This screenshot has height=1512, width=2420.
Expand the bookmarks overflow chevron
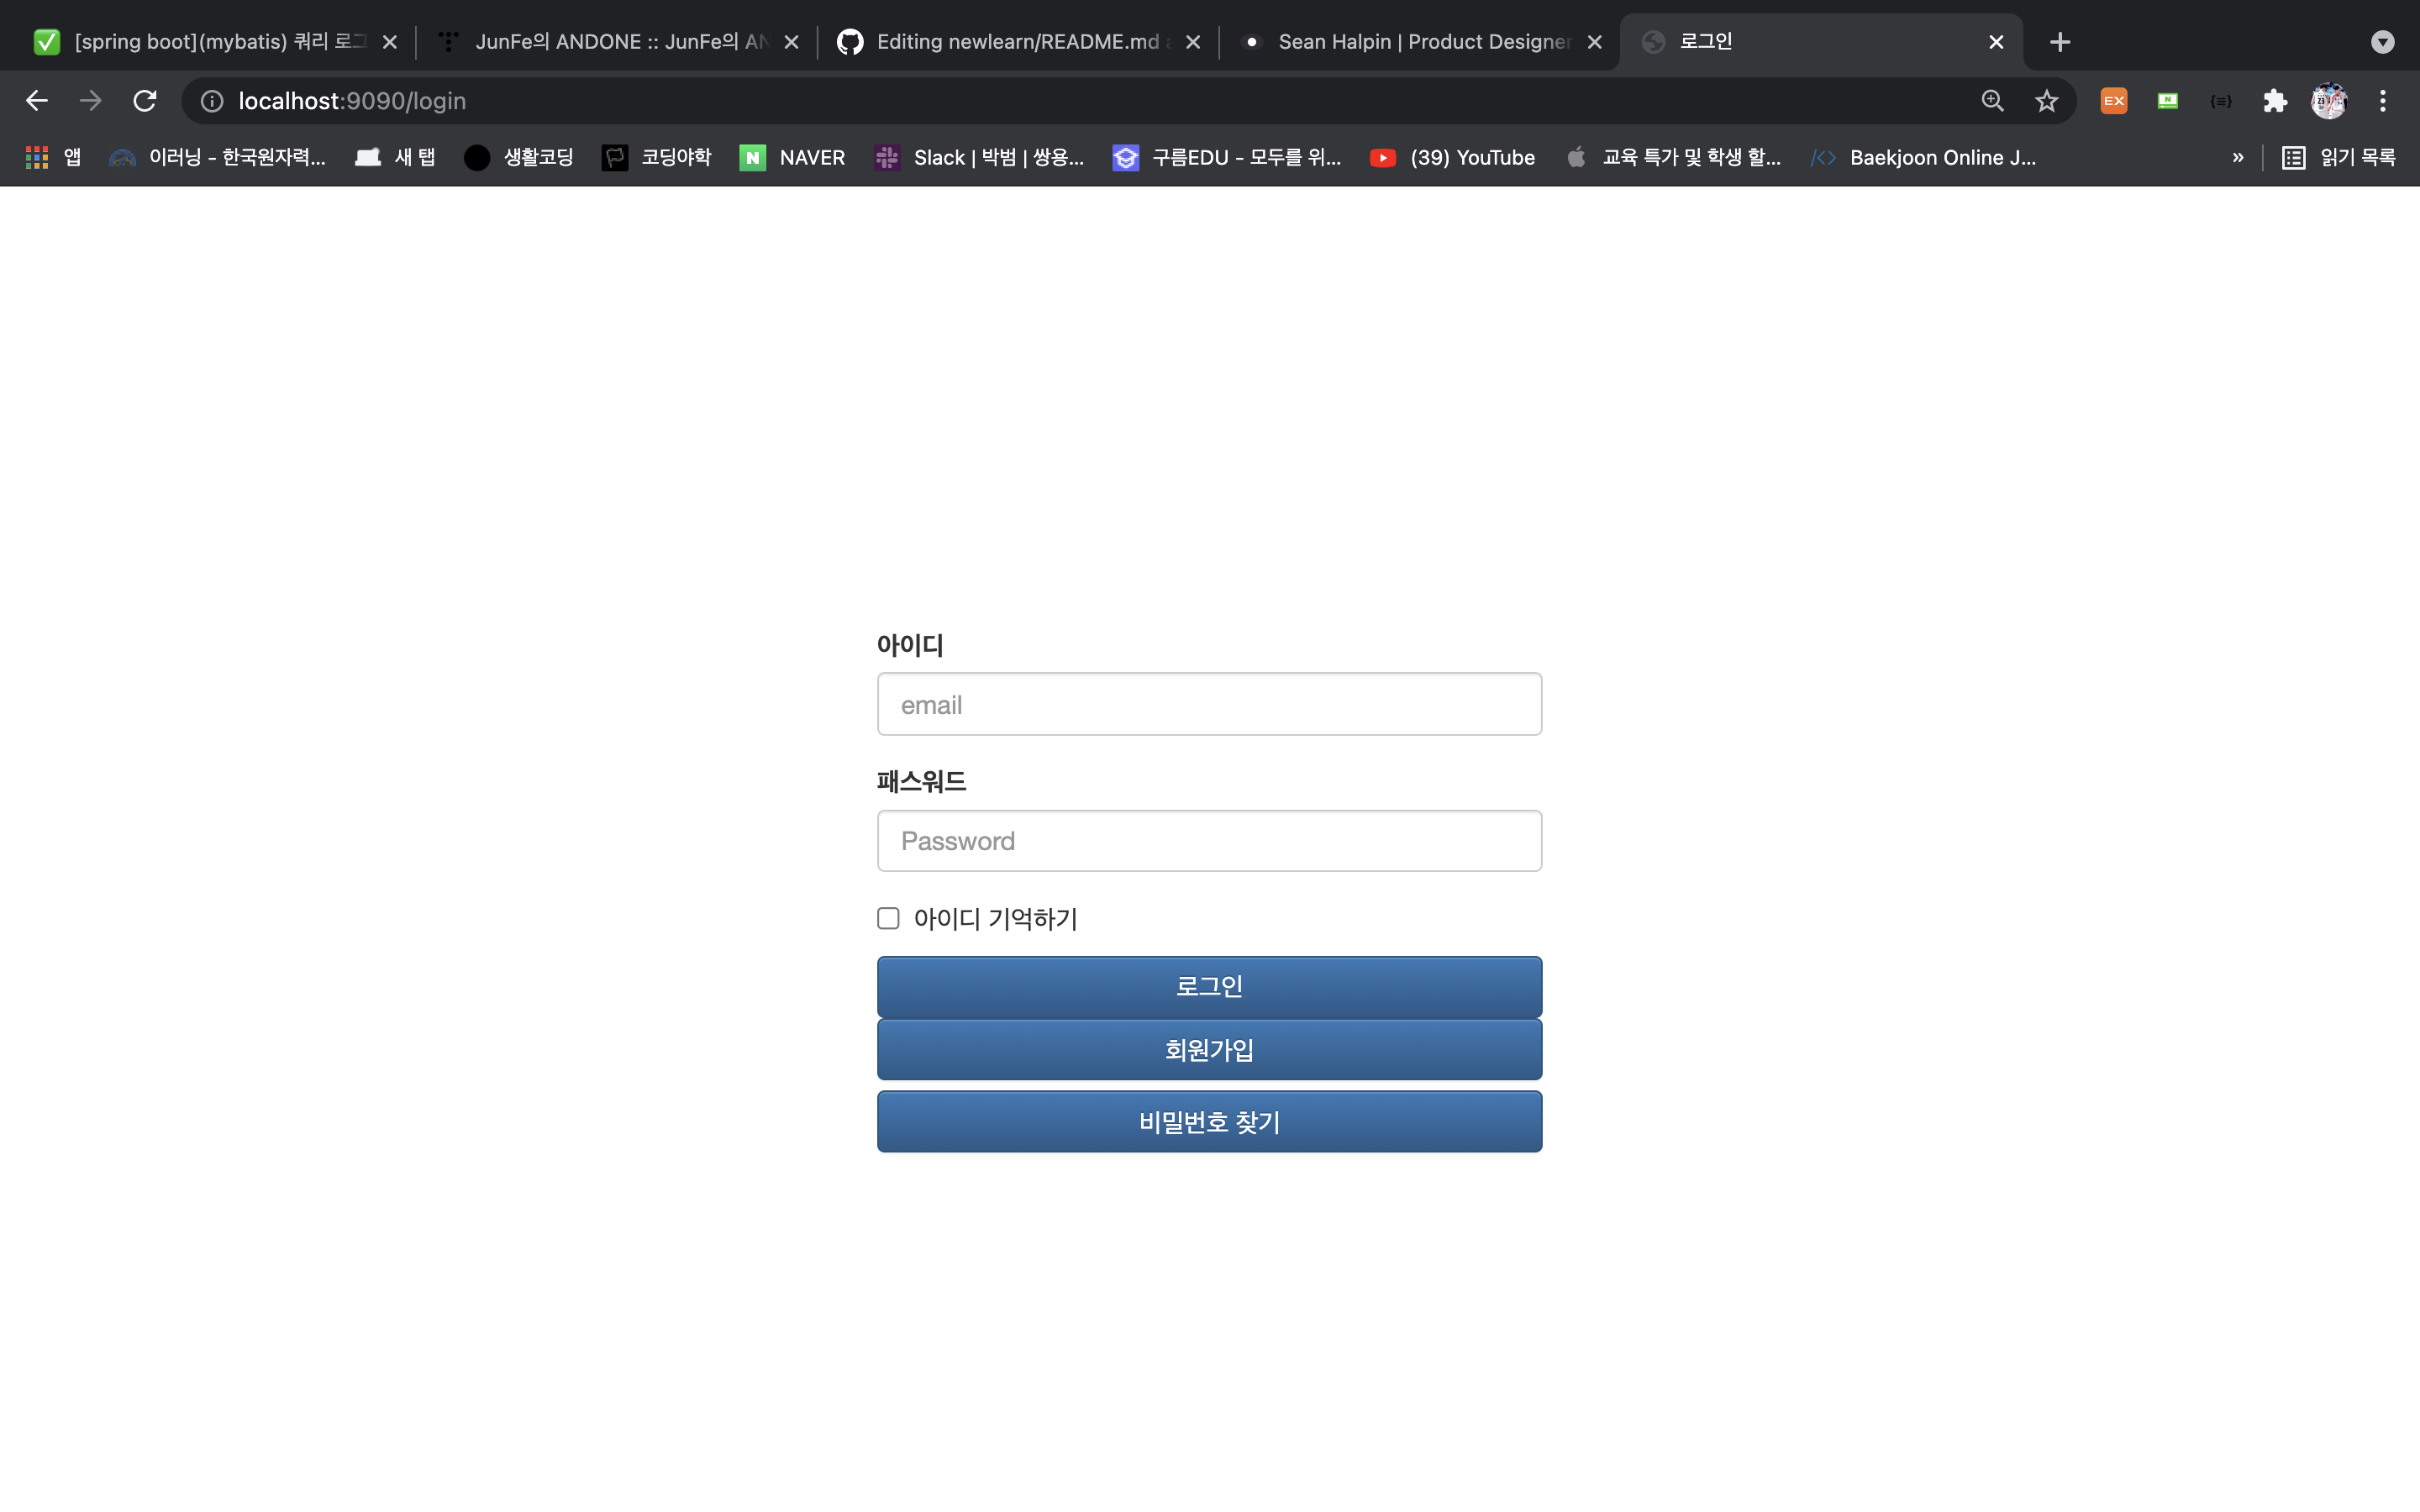click(2238, 157)
